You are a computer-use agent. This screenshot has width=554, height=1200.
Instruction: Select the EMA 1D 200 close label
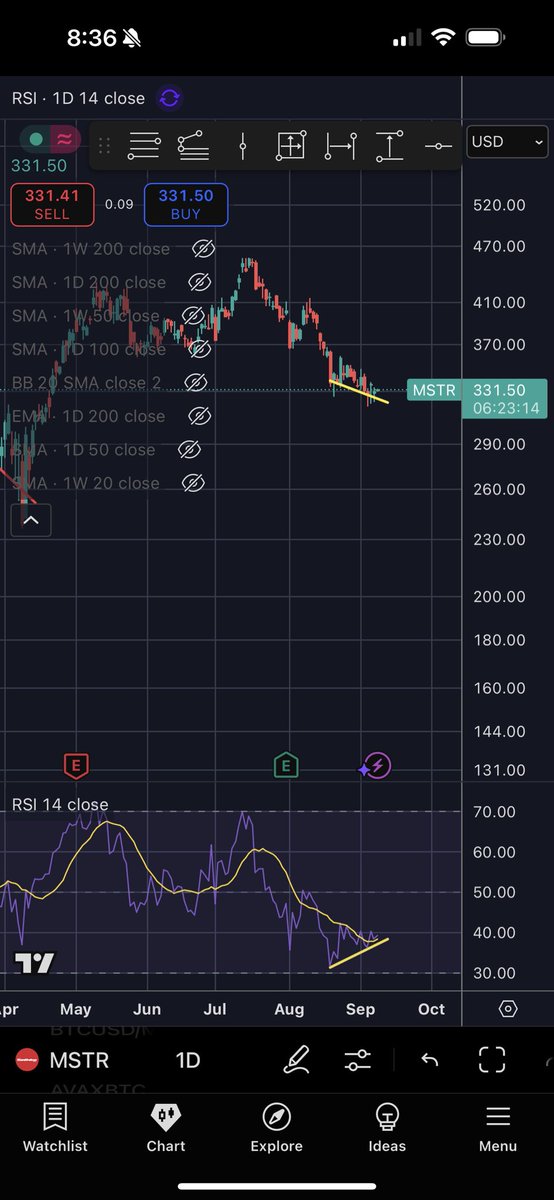click(88, 416)
